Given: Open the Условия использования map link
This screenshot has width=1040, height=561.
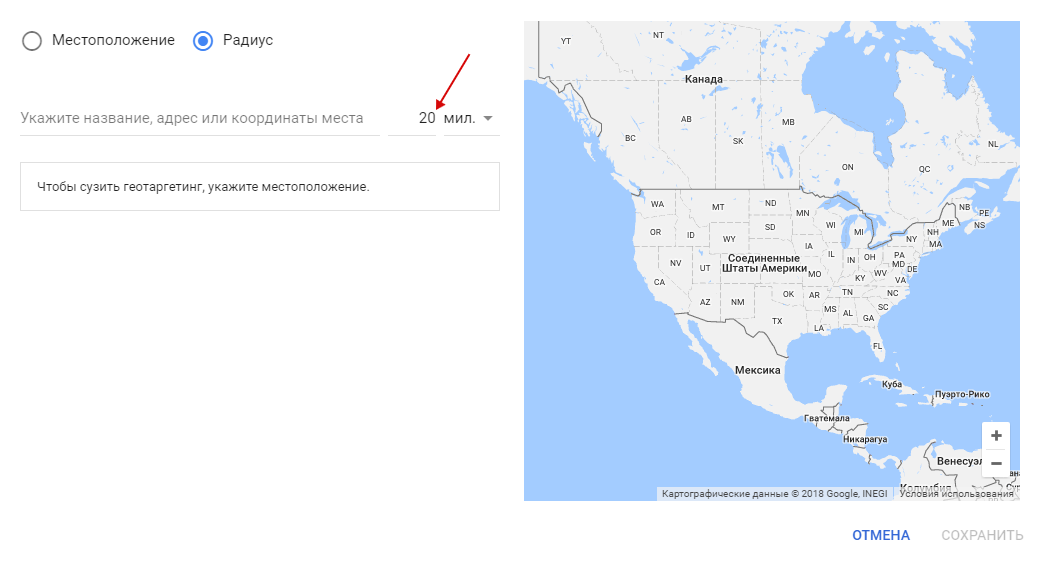Looking at the screenshot, I should click(x=956, y=493).
